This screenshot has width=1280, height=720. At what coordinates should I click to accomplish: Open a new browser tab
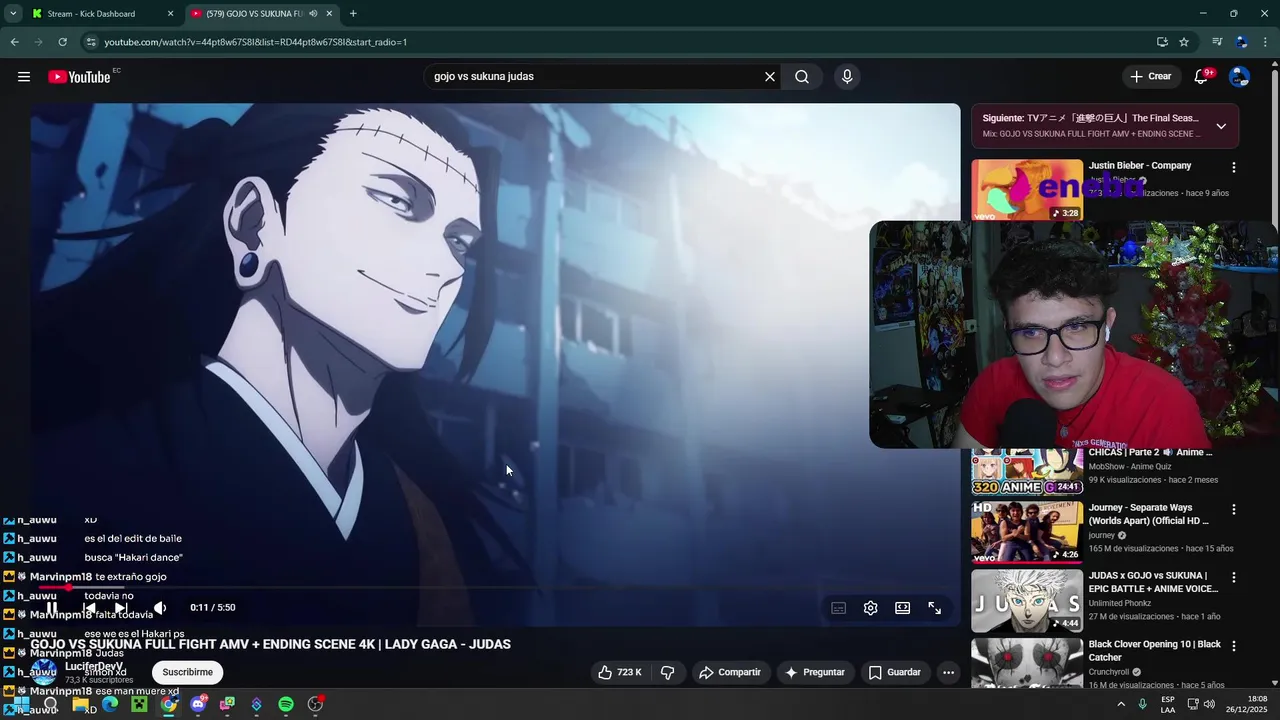point(353,14)
